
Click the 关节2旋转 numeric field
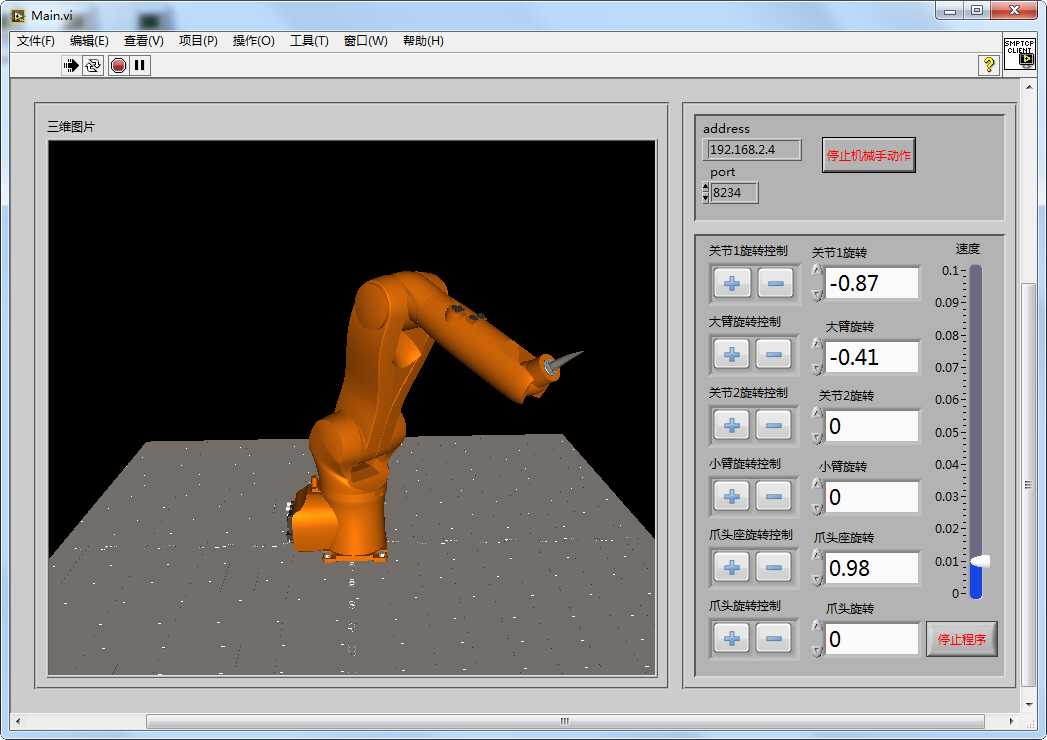click(872, 426)
